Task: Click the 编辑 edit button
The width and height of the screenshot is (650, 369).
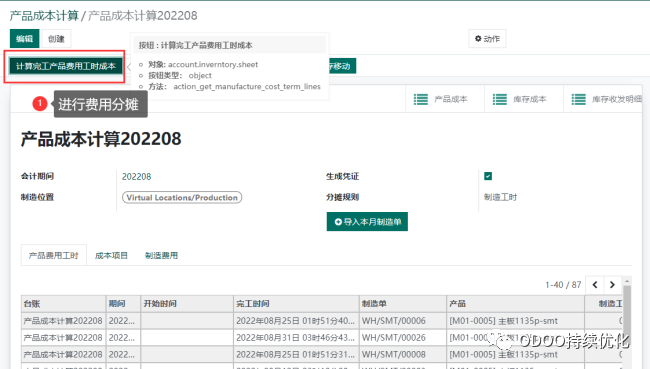Action: pyautogui.click(x=24, y=39)
